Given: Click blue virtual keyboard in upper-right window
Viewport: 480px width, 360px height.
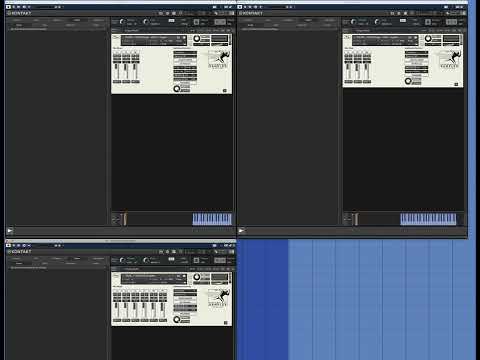Looking at the screenshot, I should [428, 219].
